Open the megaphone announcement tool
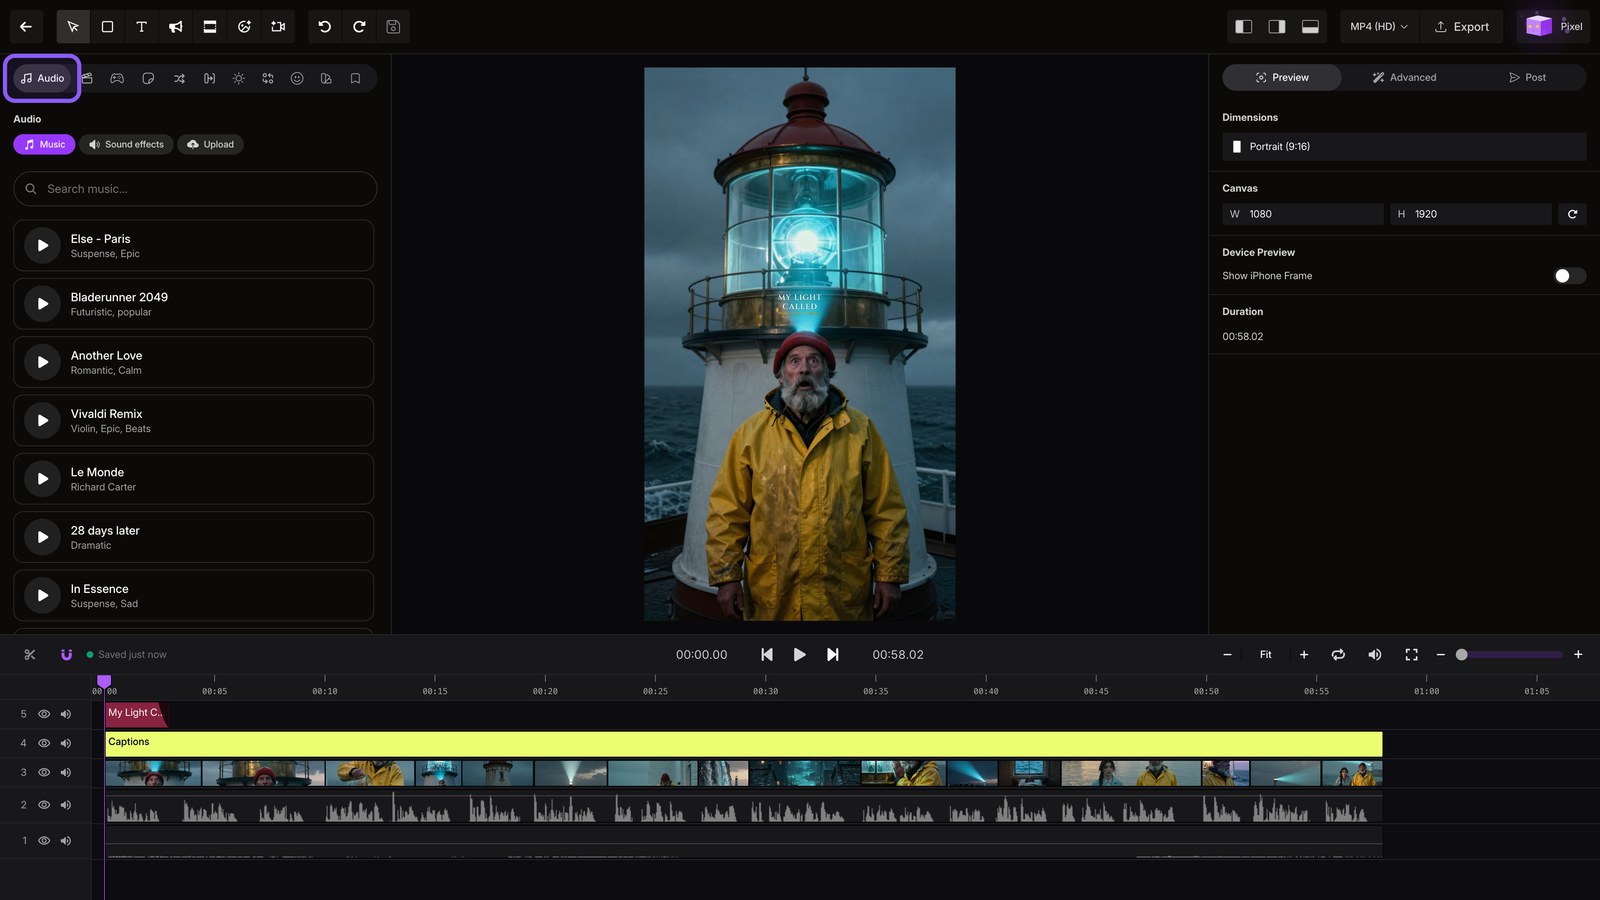The height and width of the screenshot is (900, 1600). pyautogui.click(x=176, y=27)
